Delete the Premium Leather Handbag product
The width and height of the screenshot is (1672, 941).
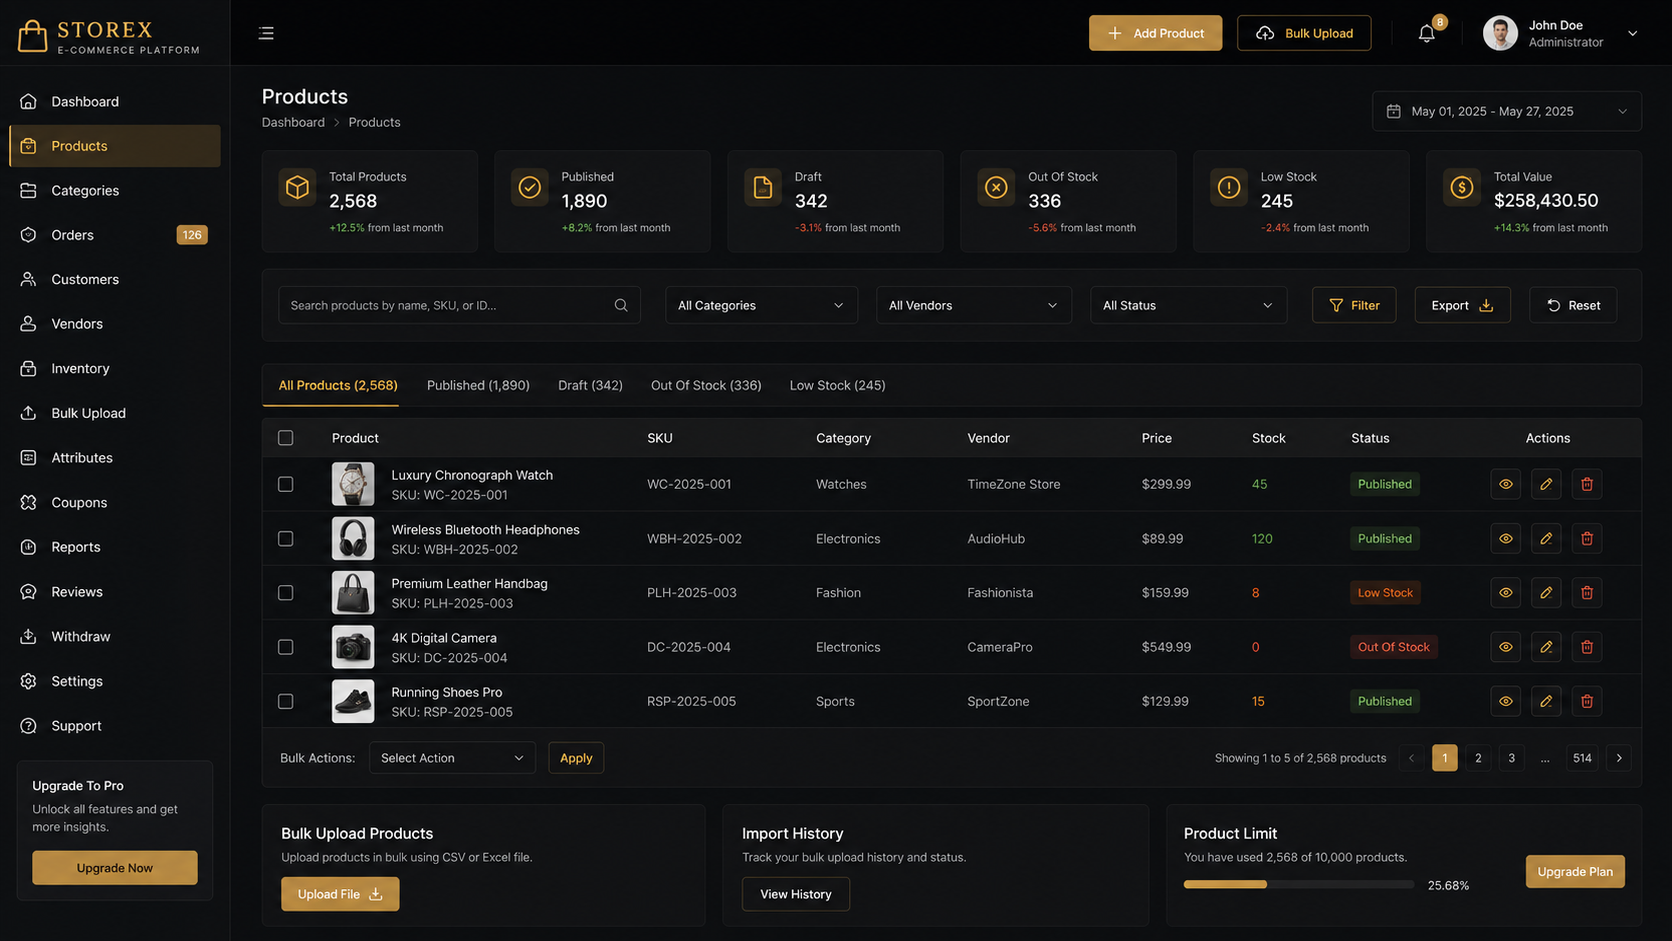(1587, 592)
